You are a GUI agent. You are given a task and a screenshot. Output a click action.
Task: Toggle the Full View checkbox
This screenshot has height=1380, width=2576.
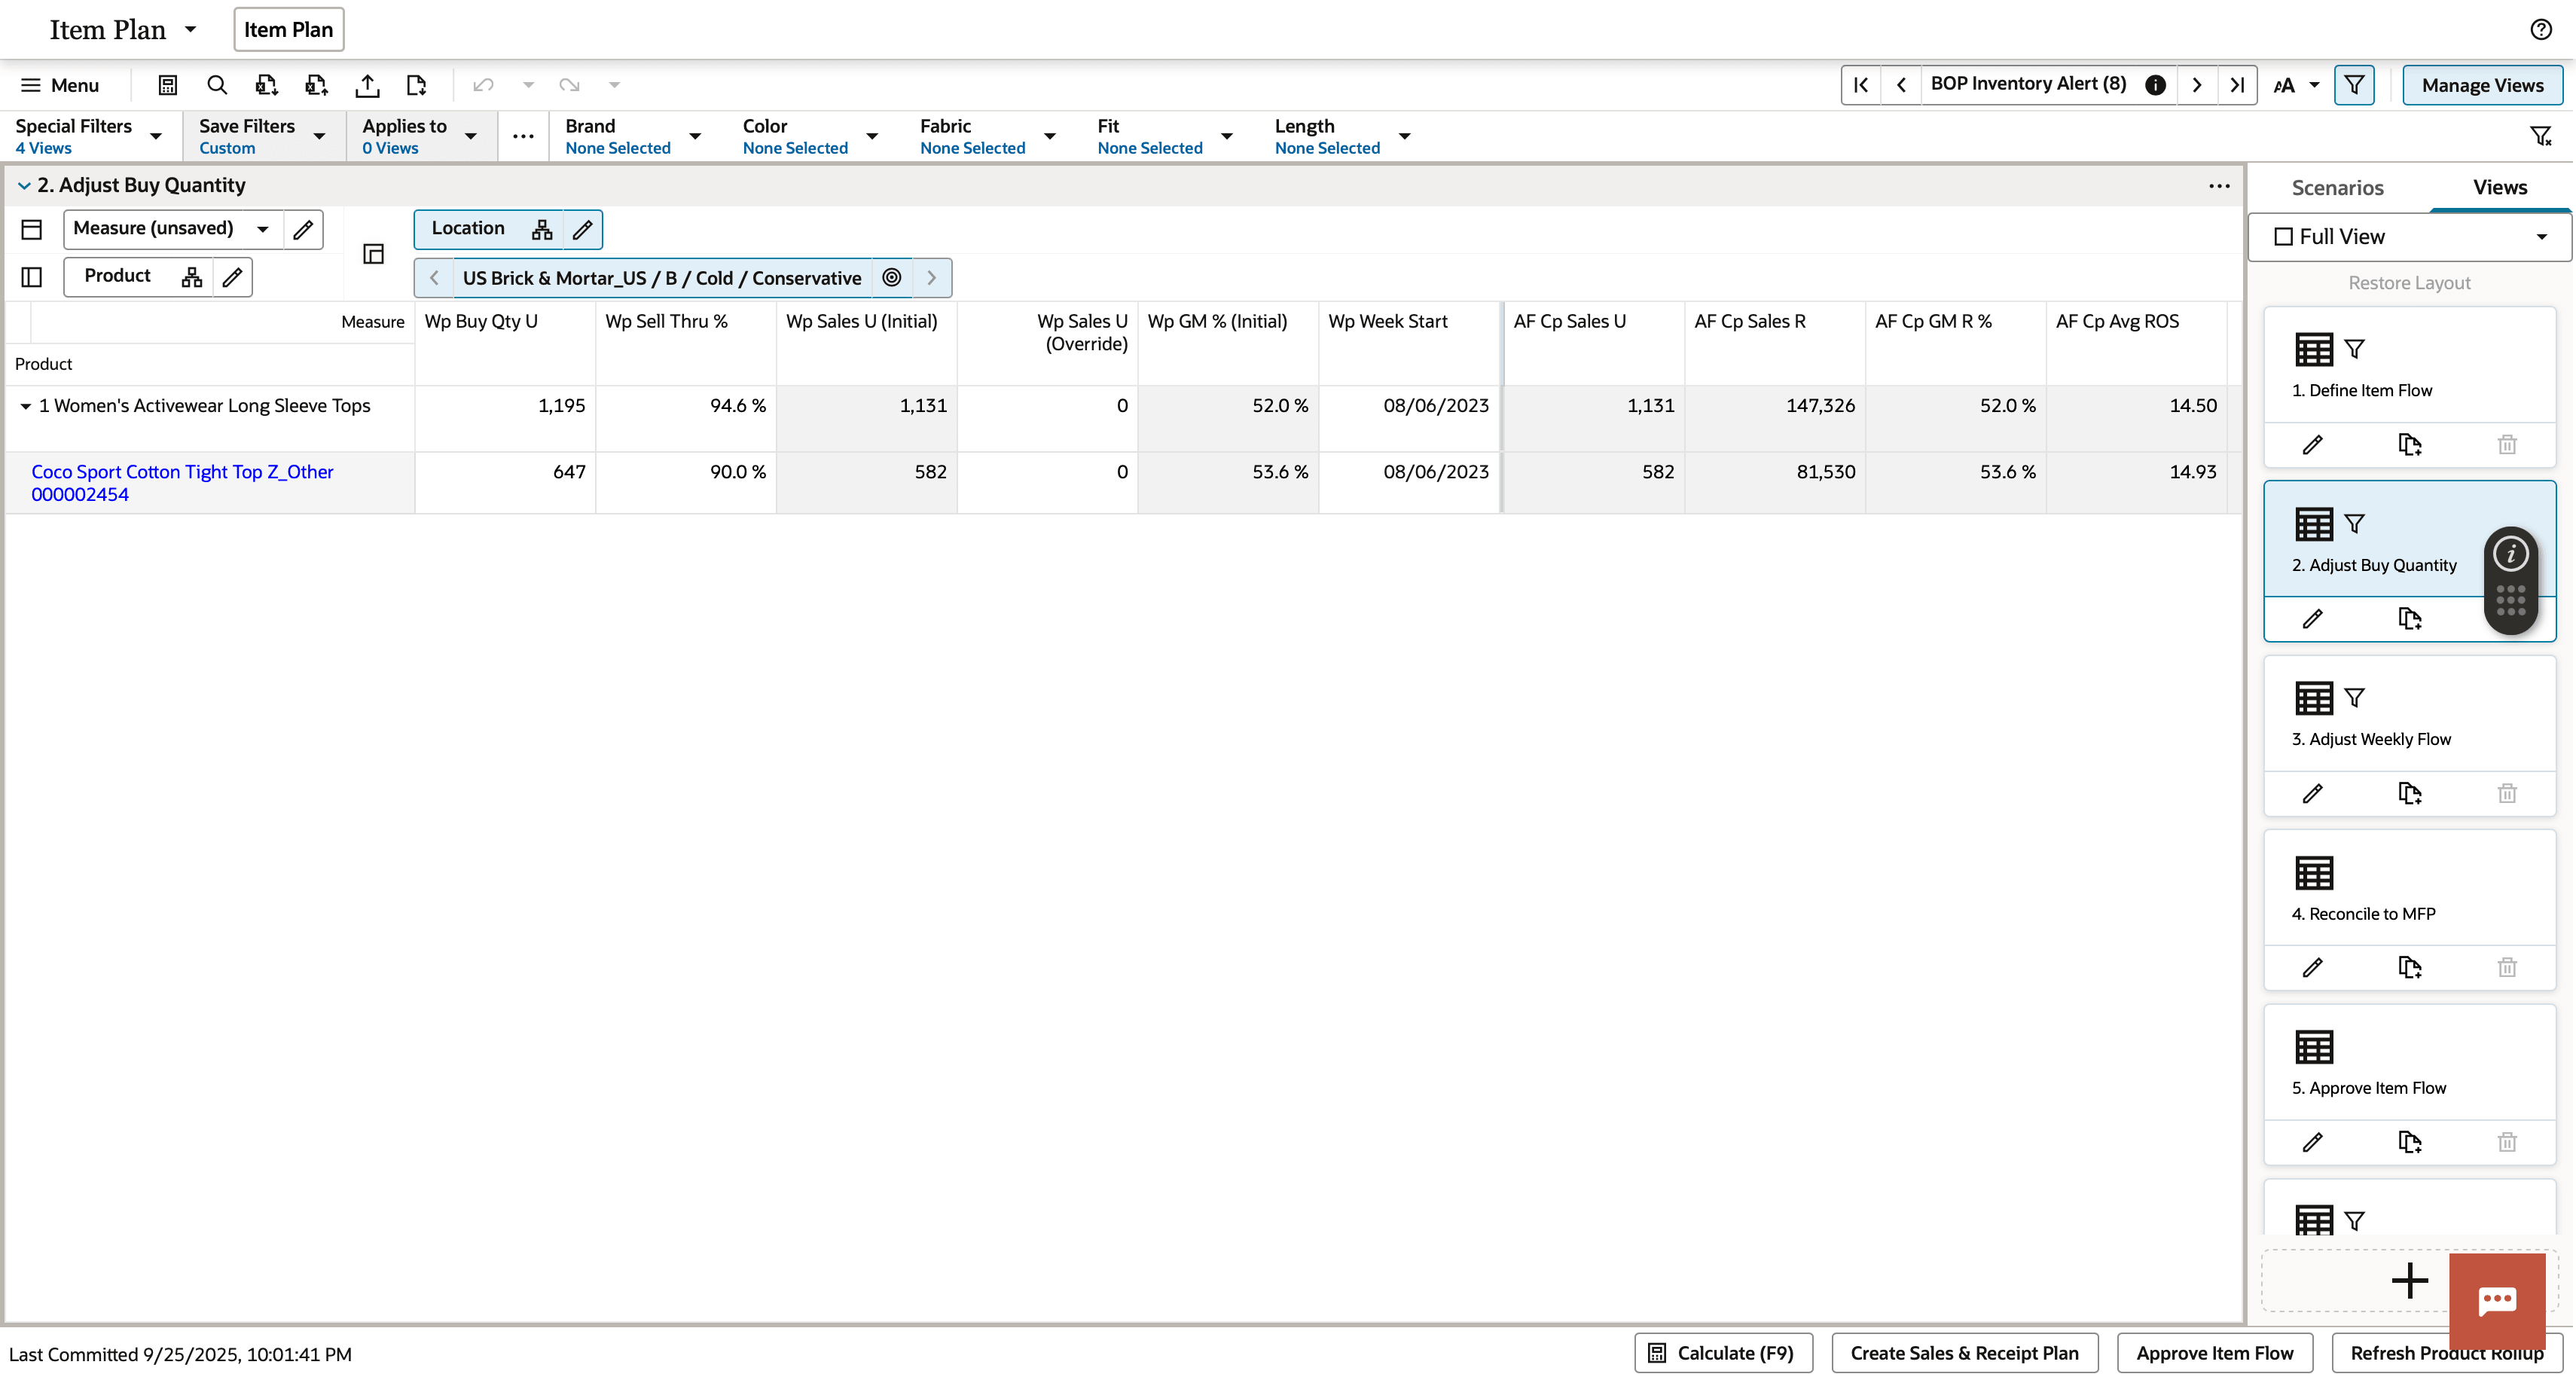[x=2285, y=236]
